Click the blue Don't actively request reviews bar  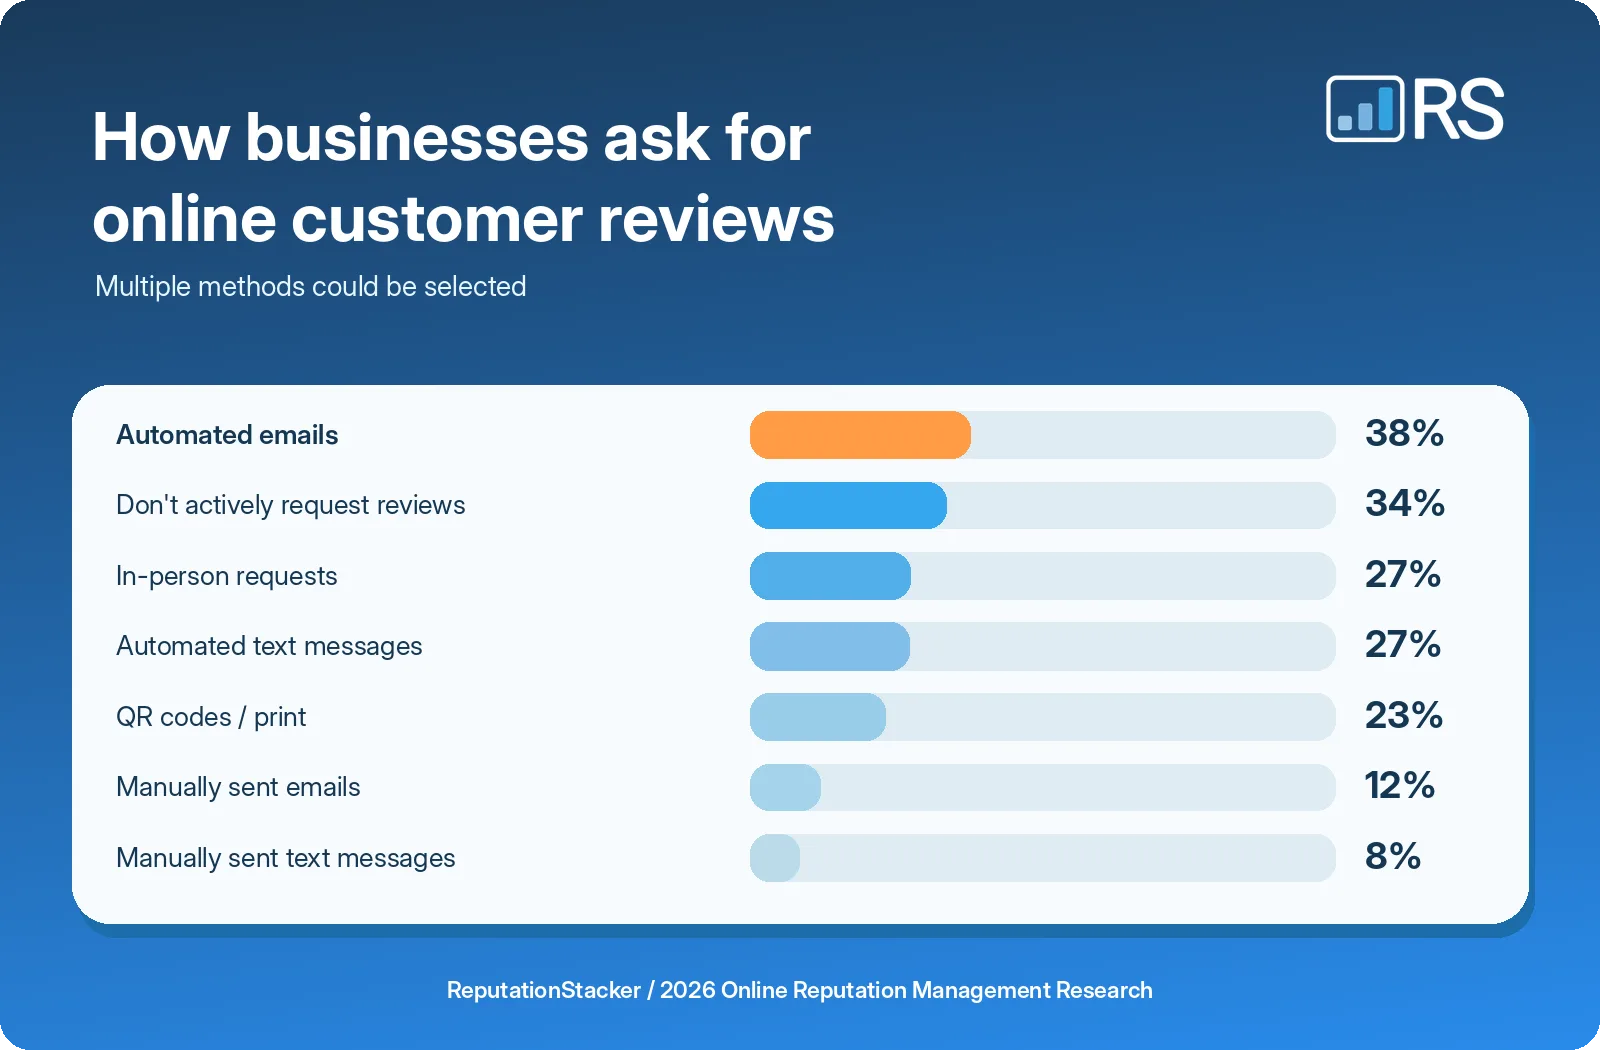pos(848,505)
